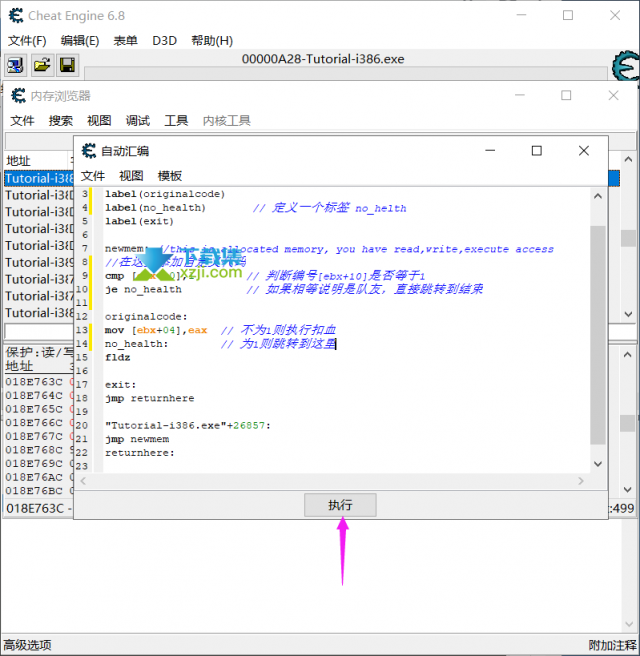
Task: Click the 执行 execute button
Action: click(x=340, y=505)
